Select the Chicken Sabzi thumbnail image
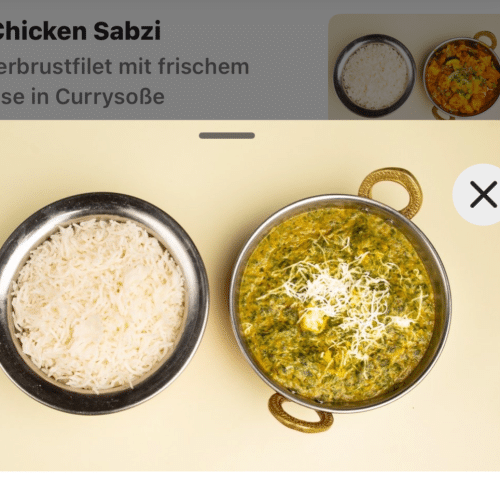The image size is (500, 500). 414,67
